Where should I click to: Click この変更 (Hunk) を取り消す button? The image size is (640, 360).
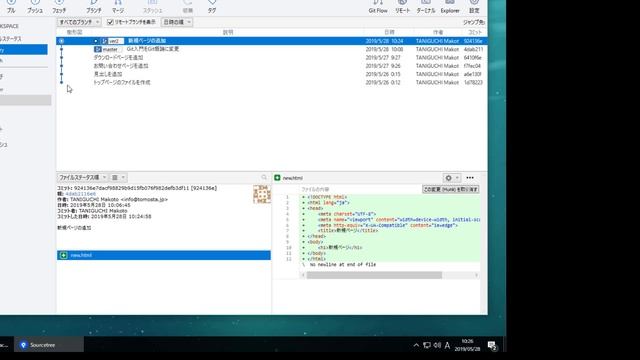[x=451, y=189]
